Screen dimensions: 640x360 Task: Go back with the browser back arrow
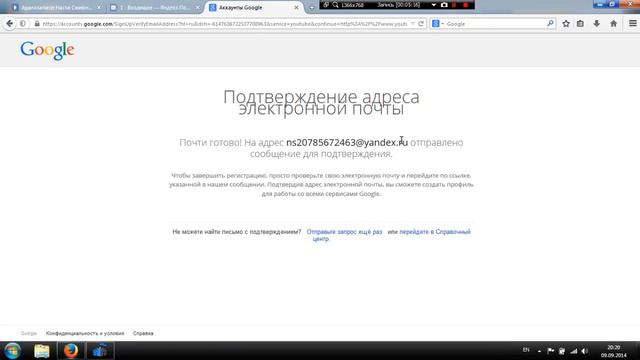click(x=9, y=24)
